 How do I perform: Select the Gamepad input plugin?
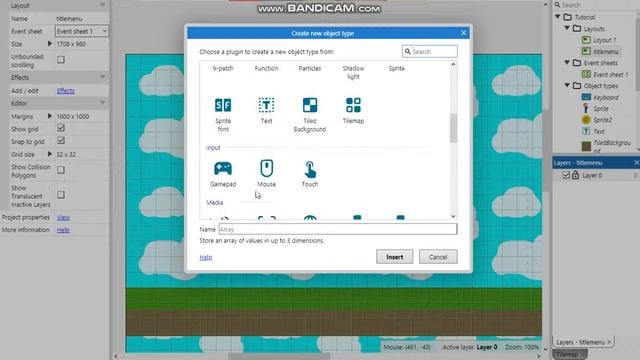(223, 168)
